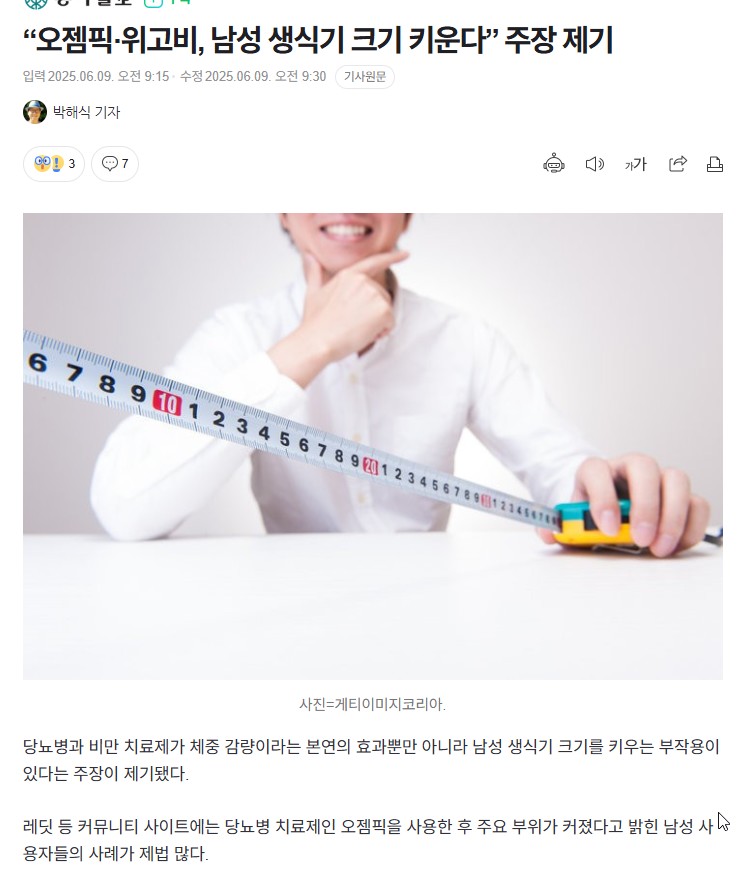Click the 기사원문 button
Screen dimensions: 742x873
click(365, 77)
